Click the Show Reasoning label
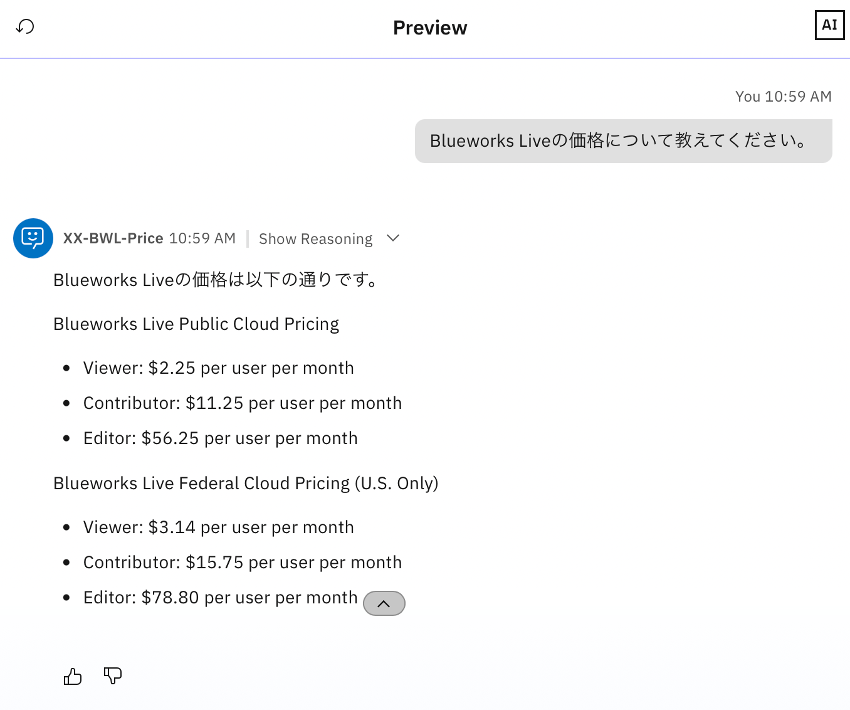Viewport: 850px width, 710px height. (x=315, y=239)
